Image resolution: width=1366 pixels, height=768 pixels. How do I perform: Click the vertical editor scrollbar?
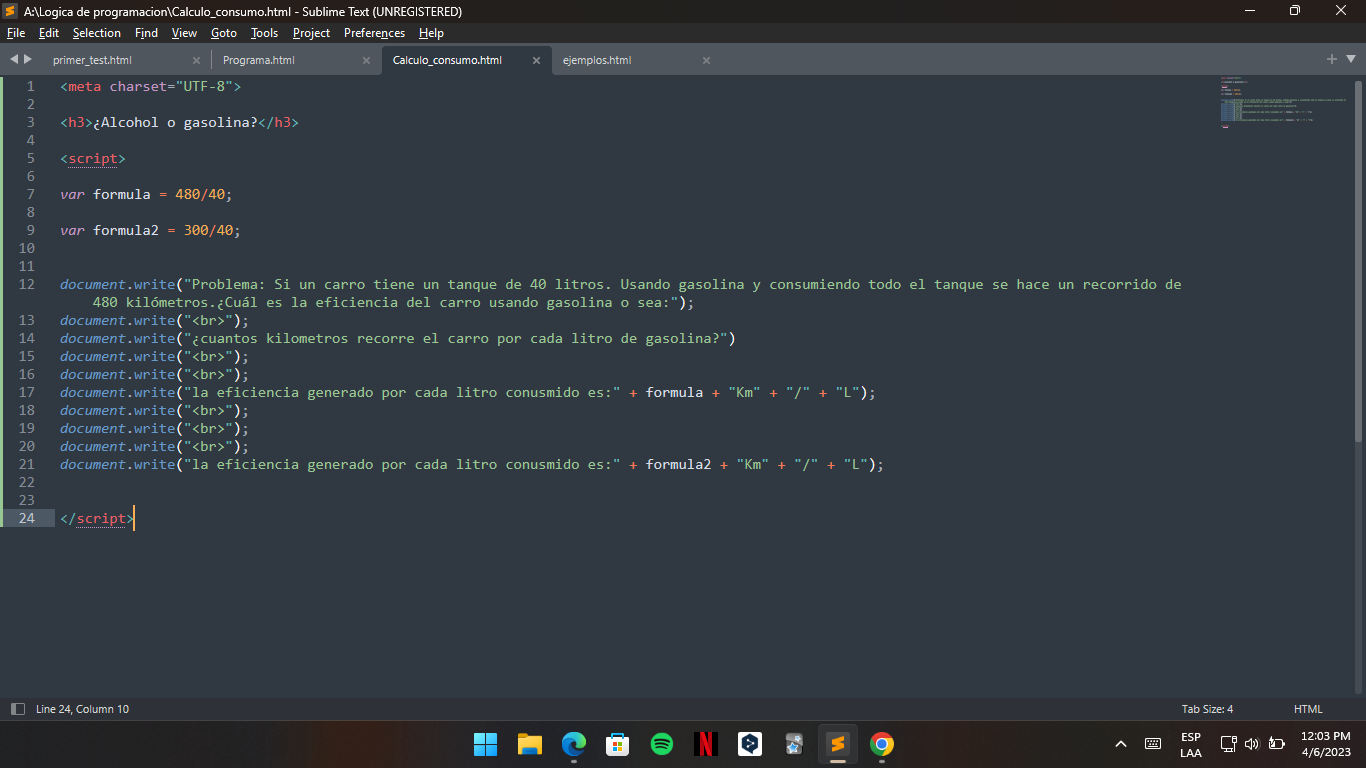click(x=1358, y=260)
